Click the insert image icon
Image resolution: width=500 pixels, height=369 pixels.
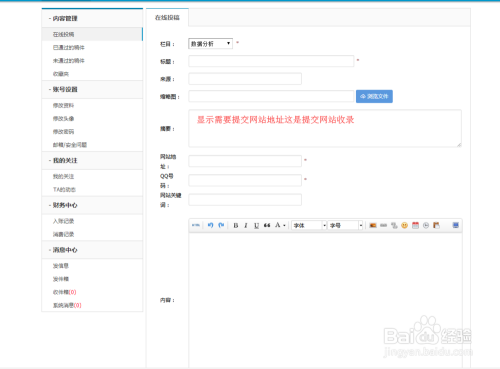(373, 225)
